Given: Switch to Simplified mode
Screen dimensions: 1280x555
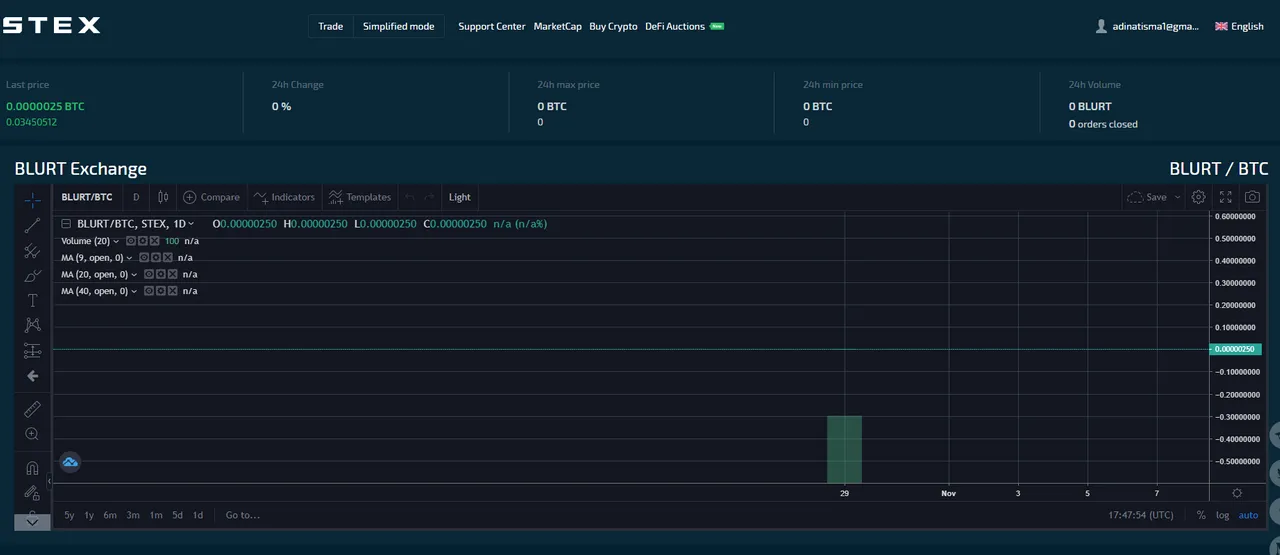Looking at the screenshot, I should click(x=398, y=26).
